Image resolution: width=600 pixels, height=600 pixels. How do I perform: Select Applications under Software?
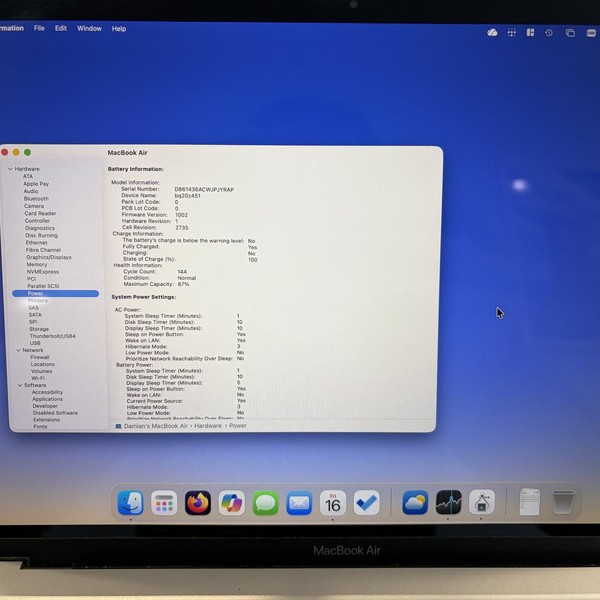47,399
